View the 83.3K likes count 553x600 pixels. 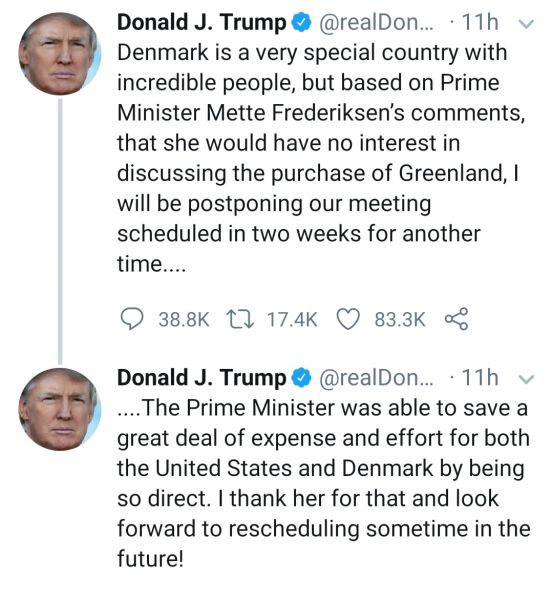tap(400, 320)
